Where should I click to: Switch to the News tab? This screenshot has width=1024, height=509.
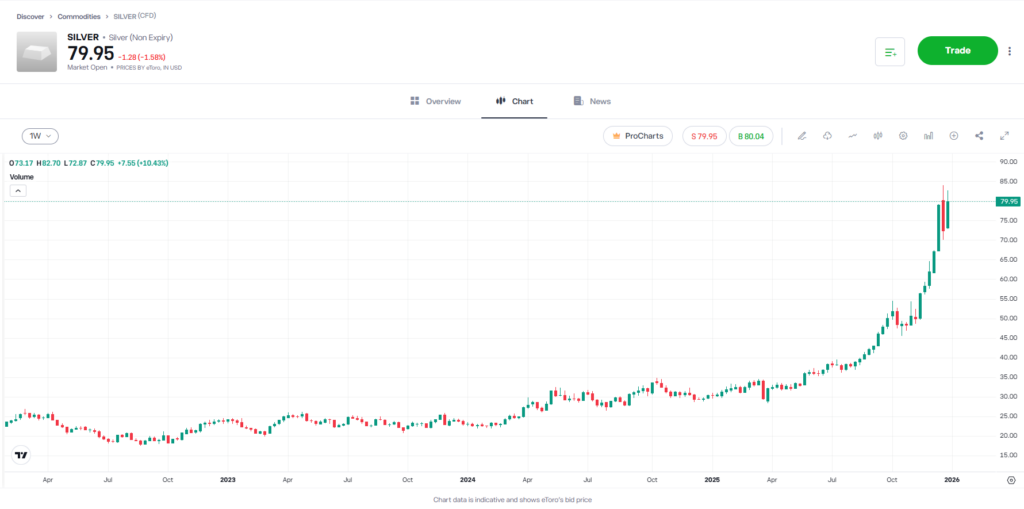tap(592, 101)
